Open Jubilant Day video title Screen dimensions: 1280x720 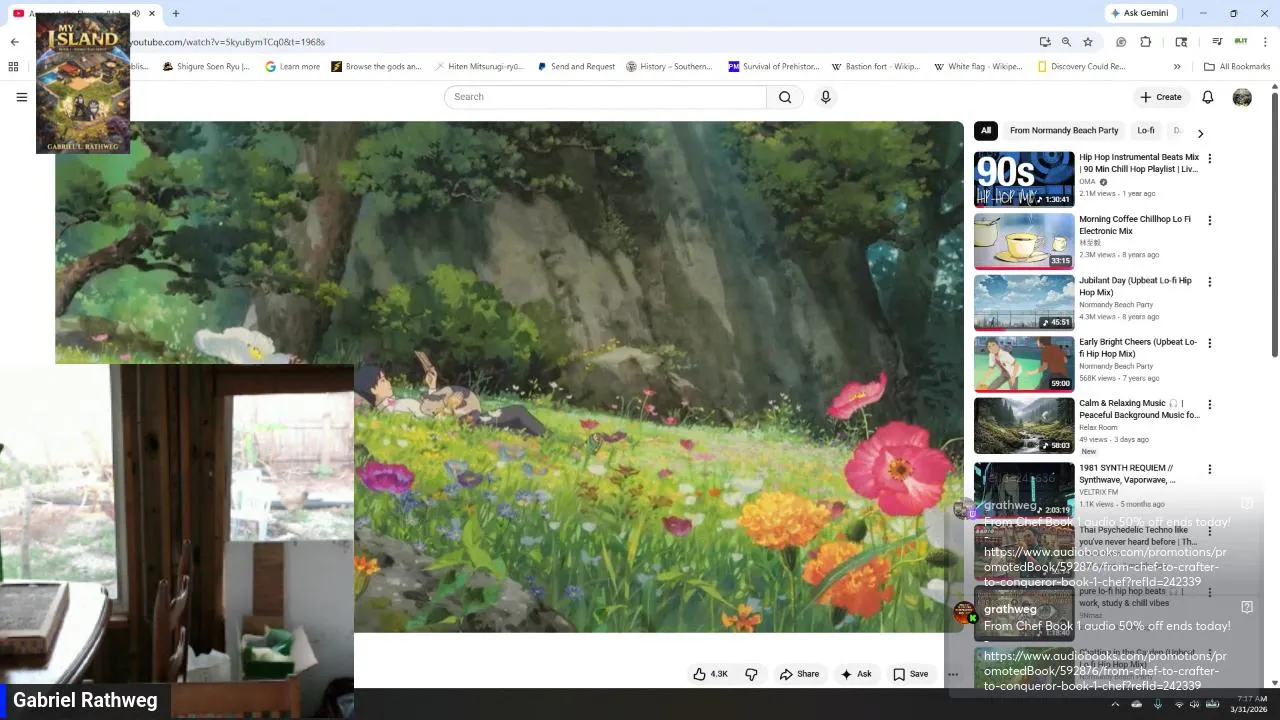tap(1135, 286)
